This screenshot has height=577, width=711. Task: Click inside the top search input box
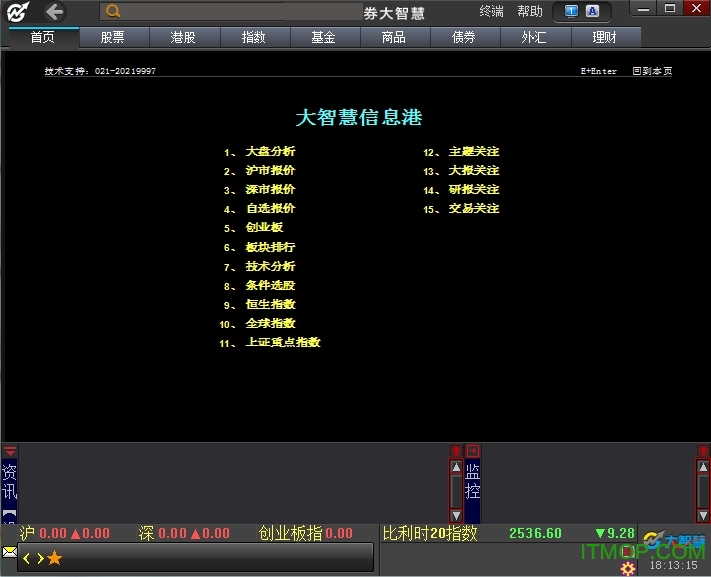pyautogui.click(x=231, y=11)
